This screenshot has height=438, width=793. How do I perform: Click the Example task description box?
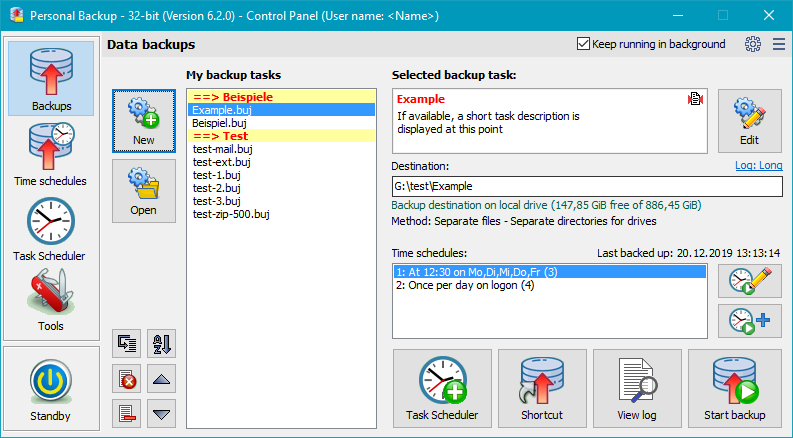[550, 121]
